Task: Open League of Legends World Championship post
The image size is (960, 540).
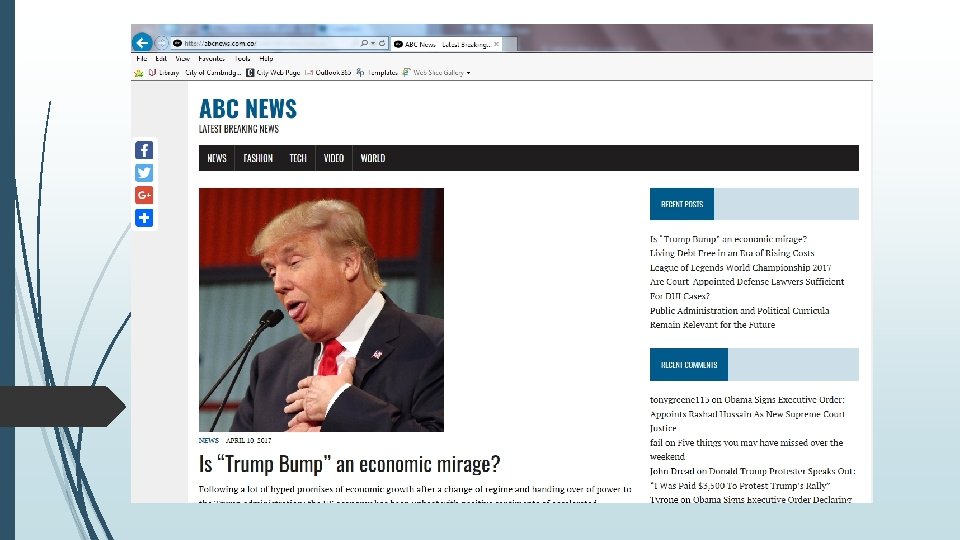Action: pos(741,268)
